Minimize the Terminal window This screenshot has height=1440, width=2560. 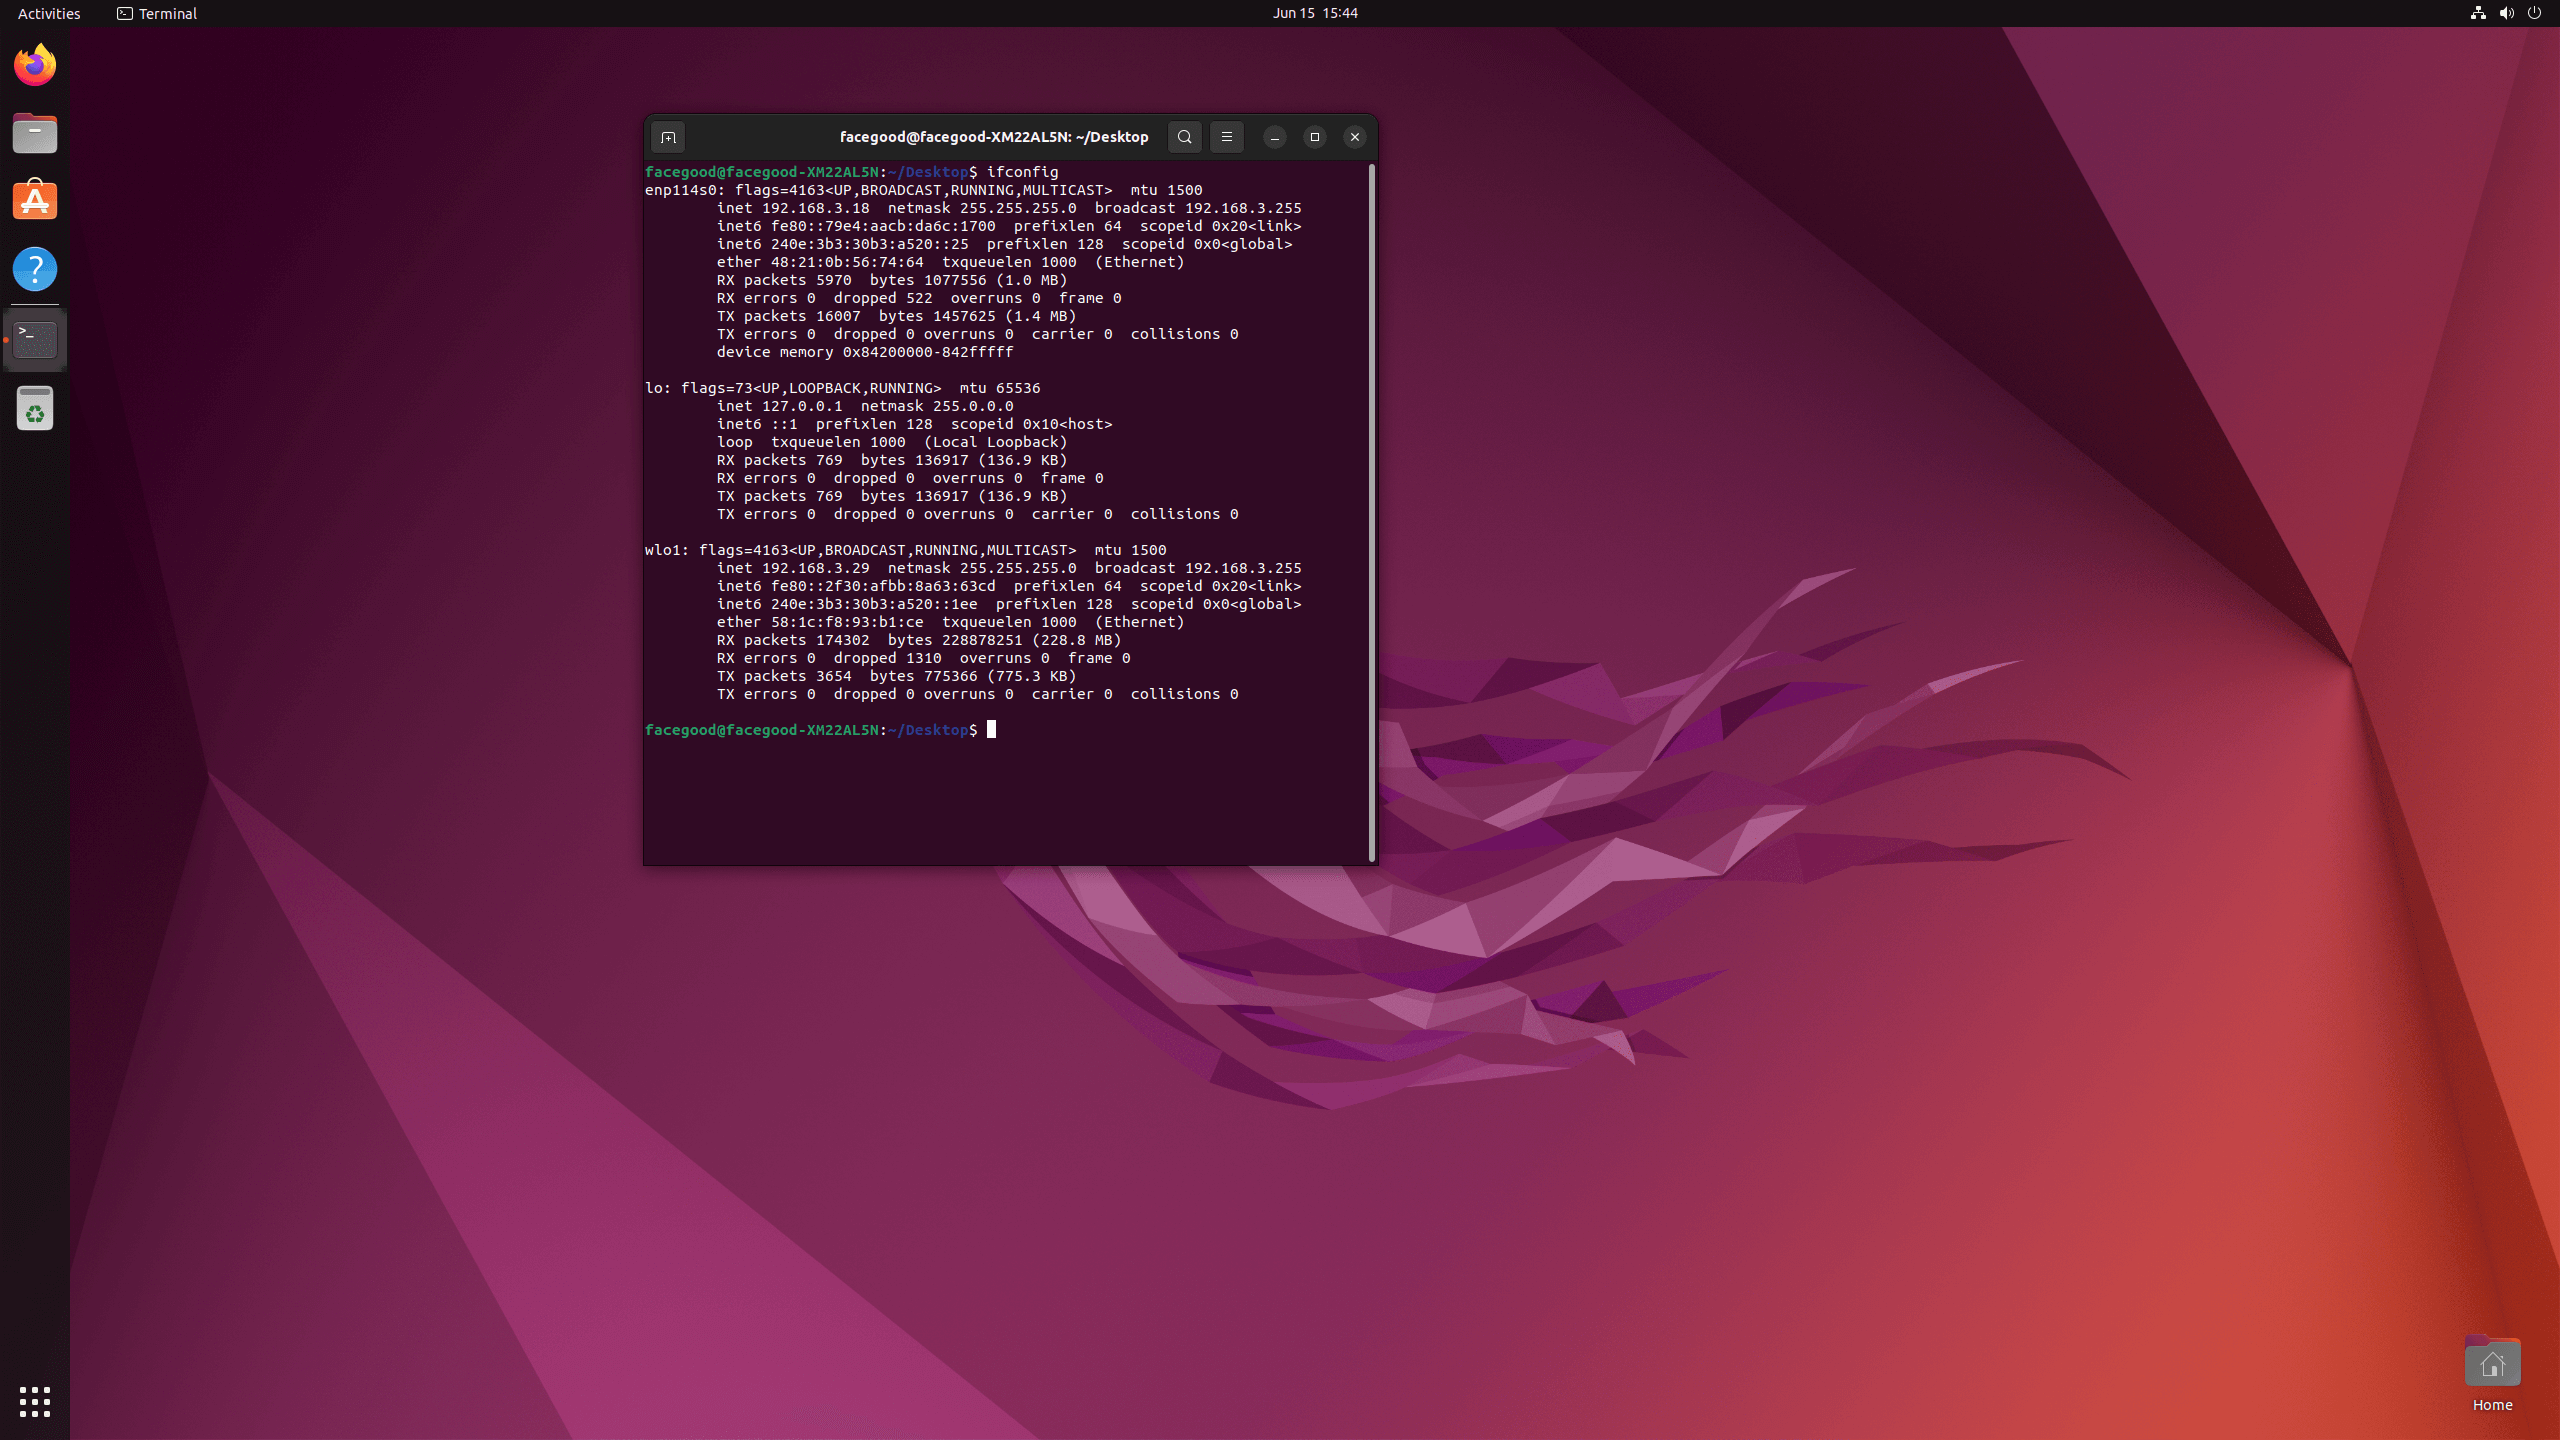point(1274,137)
